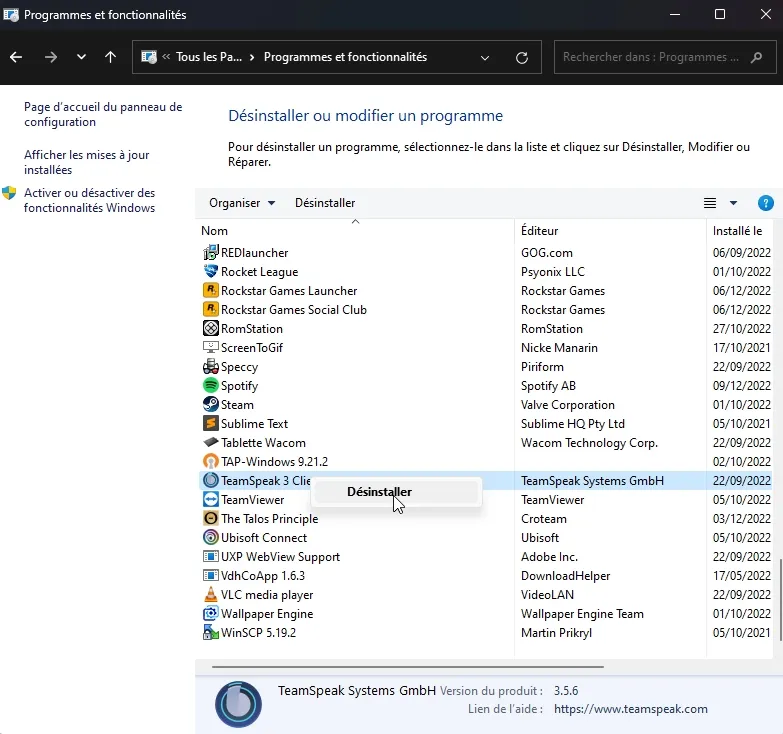Expand recent locations chevron near navigation arrows

(x=81, y=58)
